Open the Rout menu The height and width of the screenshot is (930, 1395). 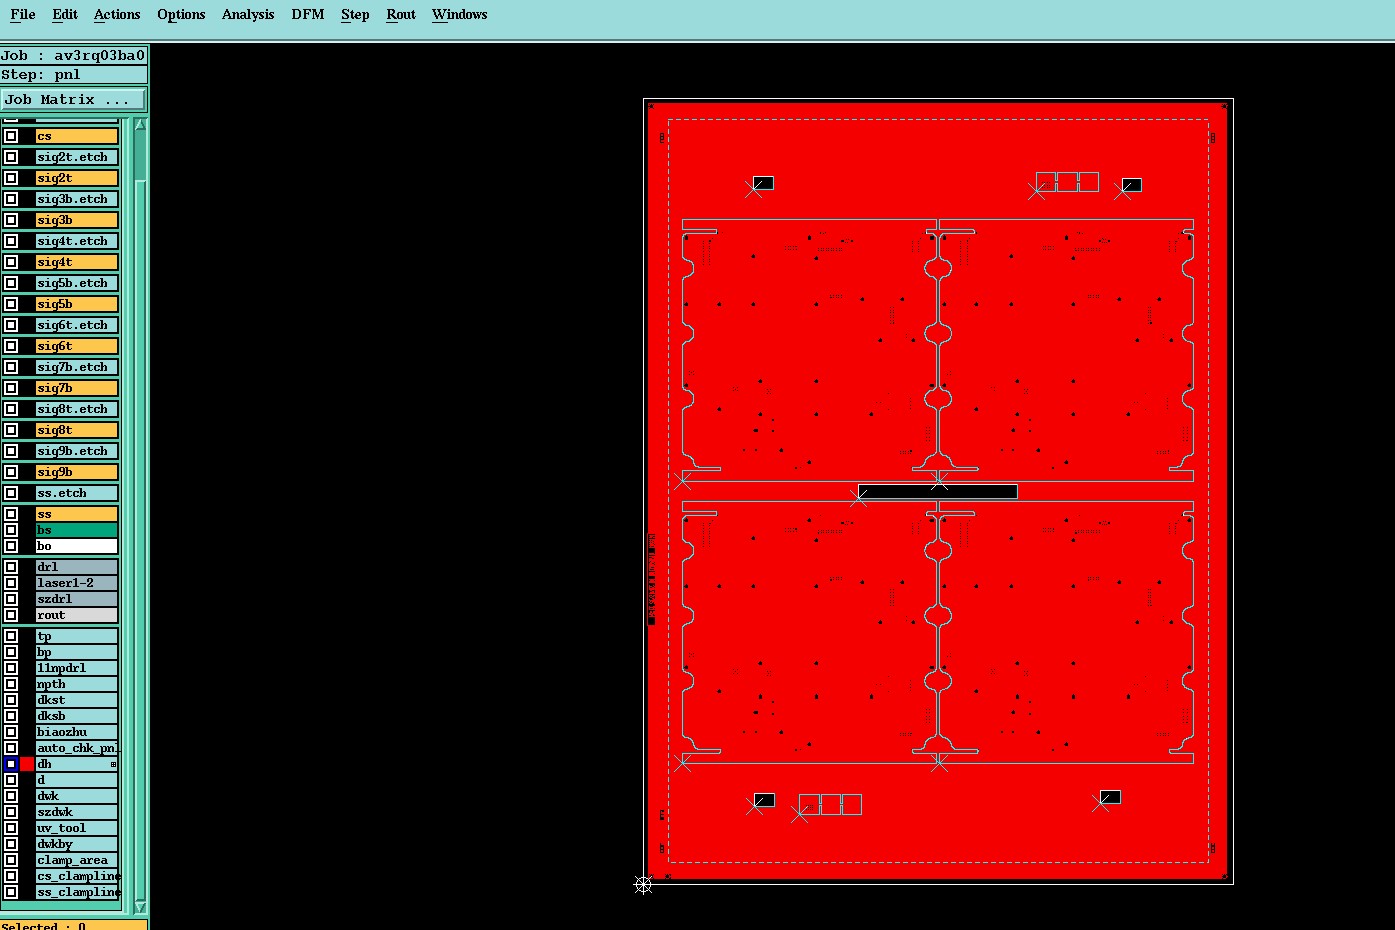(x=401, y=14)
